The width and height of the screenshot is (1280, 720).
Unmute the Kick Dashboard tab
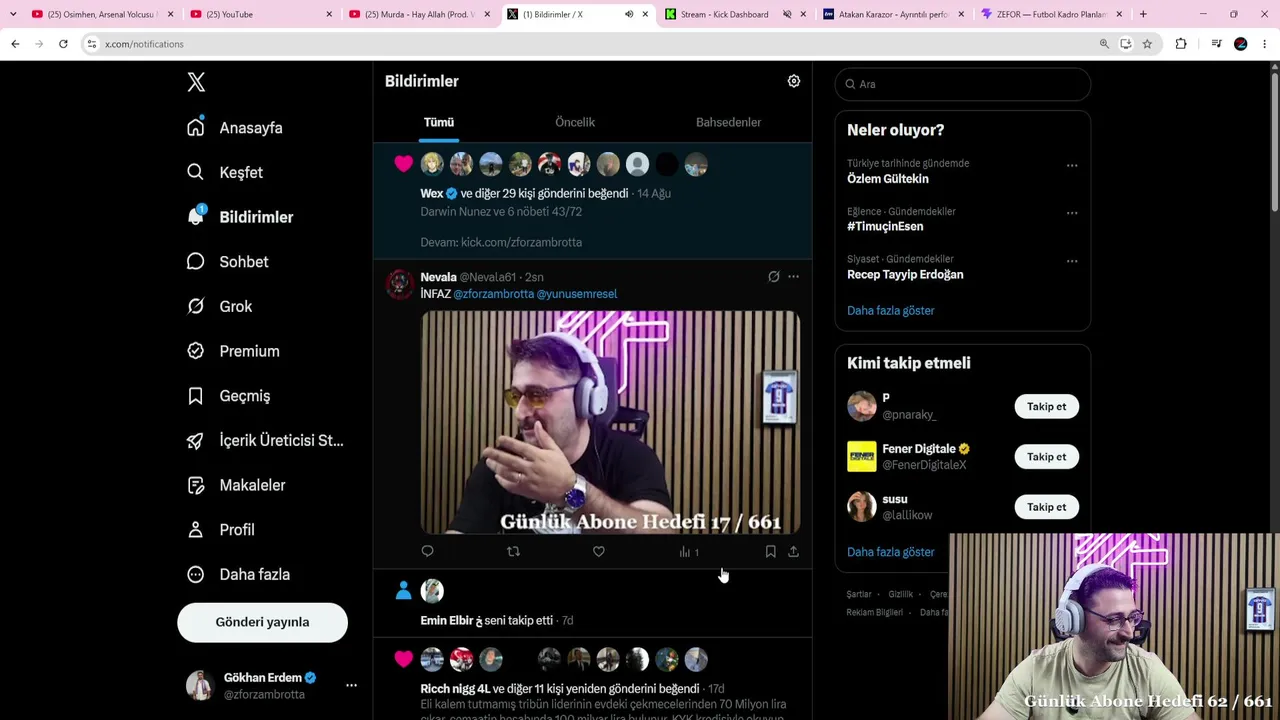[x=787, y=14]
